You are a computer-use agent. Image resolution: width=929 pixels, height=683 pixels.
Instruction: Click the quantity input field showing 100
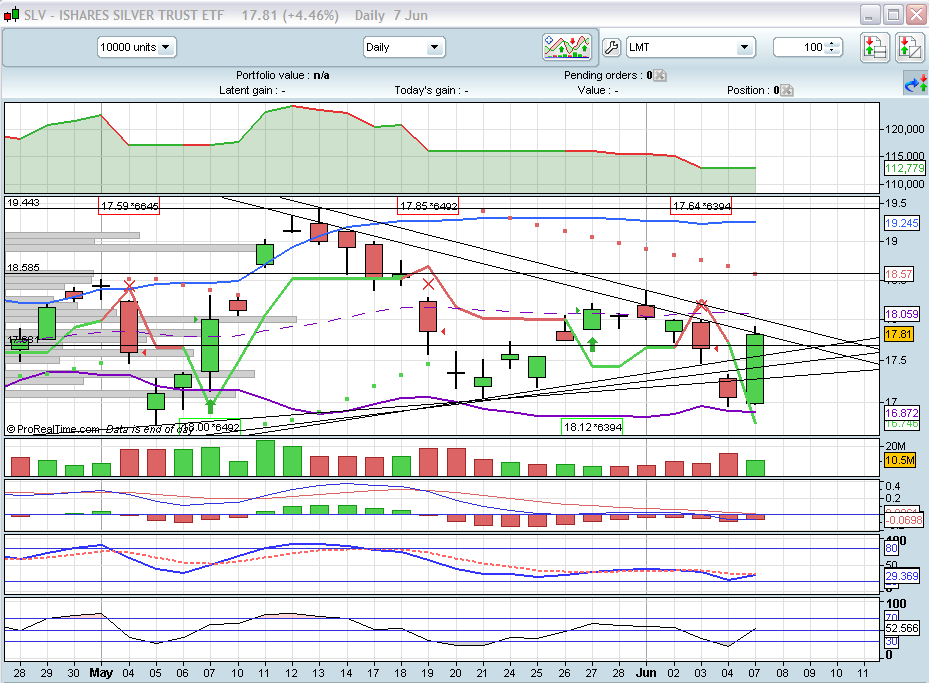tap(800, 47)
